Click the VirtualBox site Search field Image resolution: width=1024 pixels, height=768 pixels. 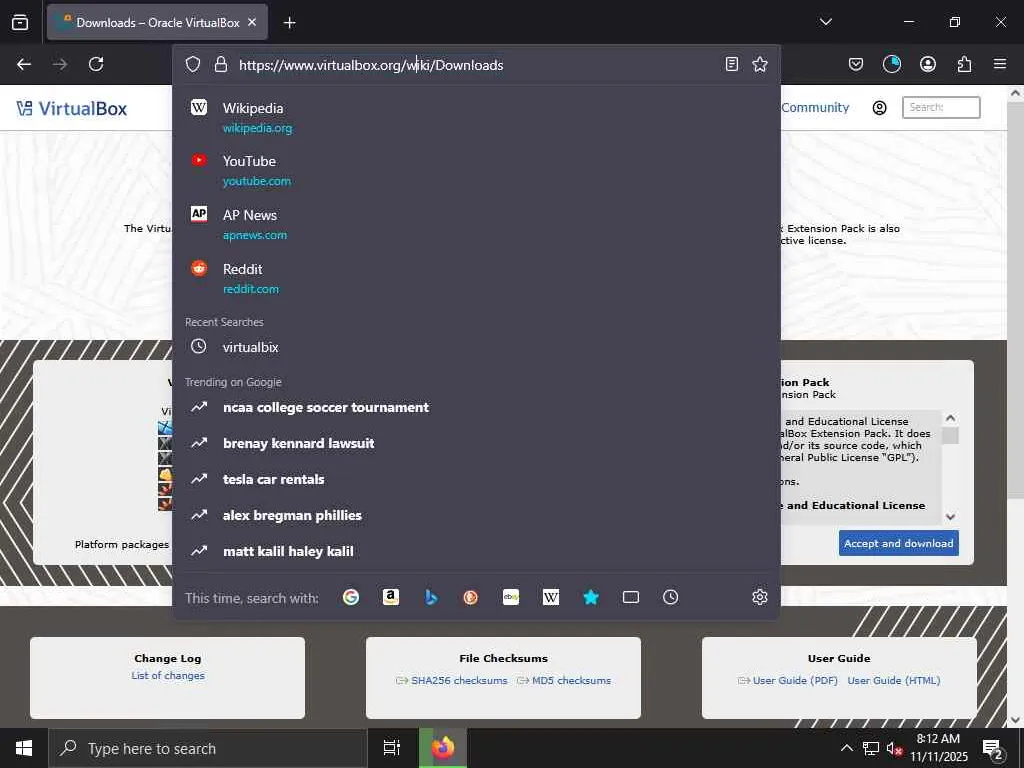pos(941,107)
